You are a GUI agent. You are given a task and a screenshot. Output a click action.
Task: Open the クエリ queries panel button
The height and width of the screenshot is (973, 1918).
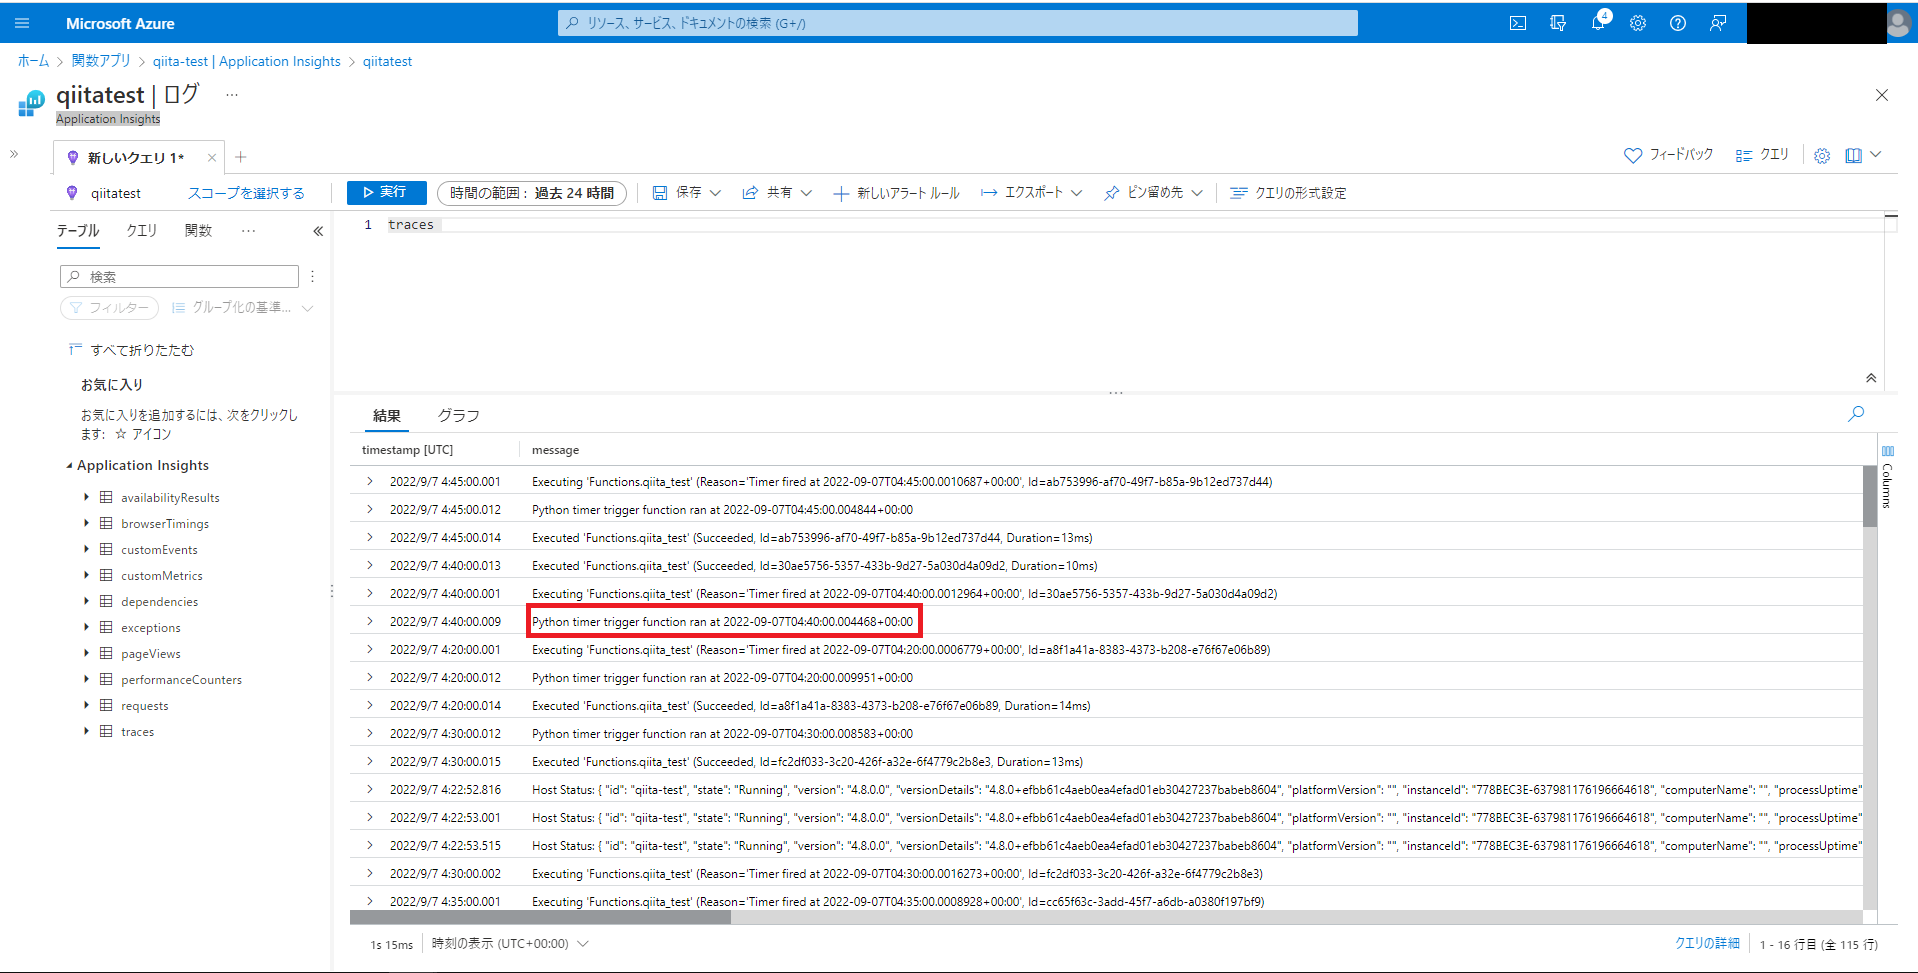point(1762,155)
